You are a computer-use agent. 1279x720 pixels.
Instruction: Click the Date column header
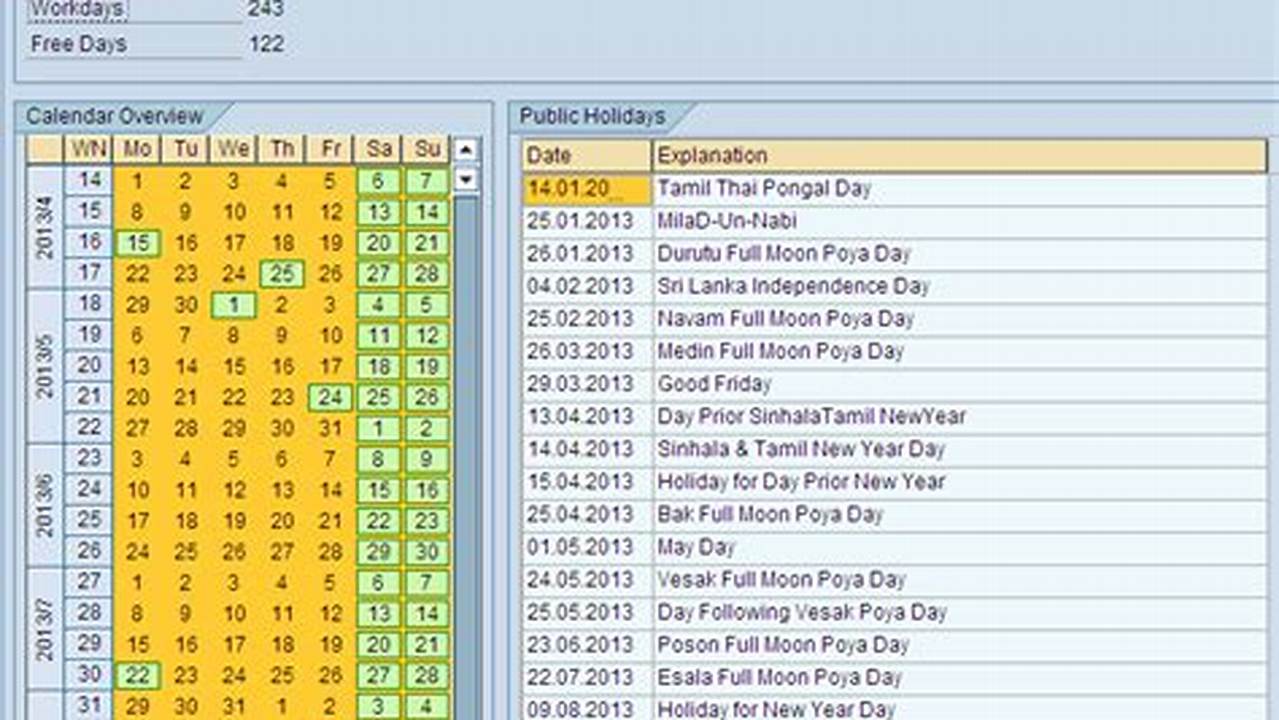[x=549, y=155]
